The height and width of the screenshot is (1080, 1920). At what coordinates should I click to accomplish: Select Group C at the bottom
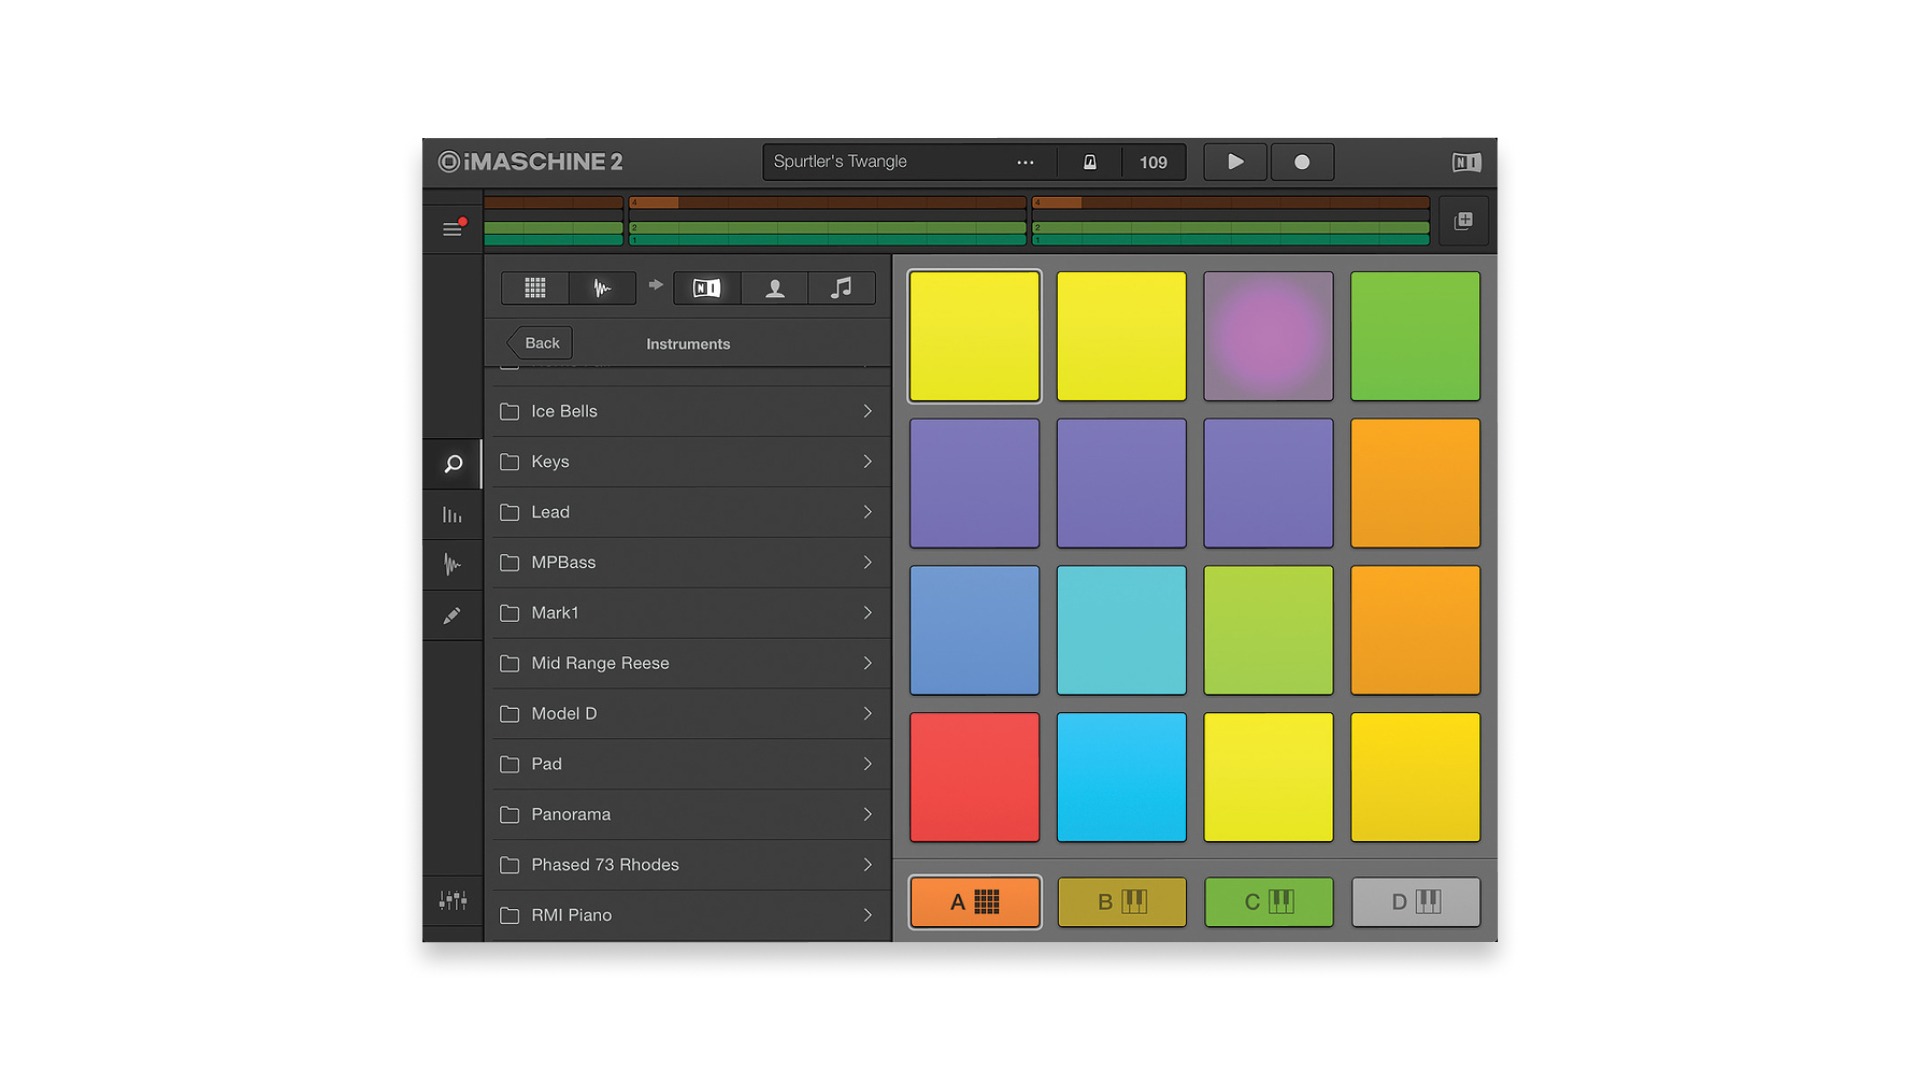(x=1268, y=901)
